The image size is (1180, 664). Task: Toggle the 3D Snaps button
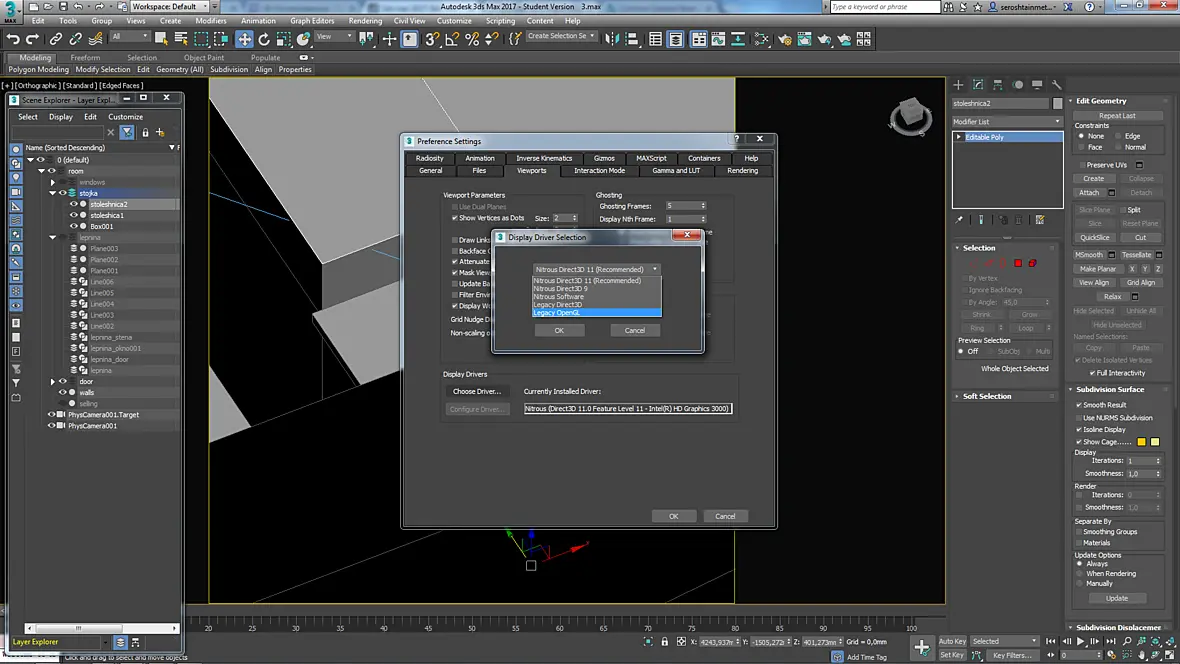[432, 38]
